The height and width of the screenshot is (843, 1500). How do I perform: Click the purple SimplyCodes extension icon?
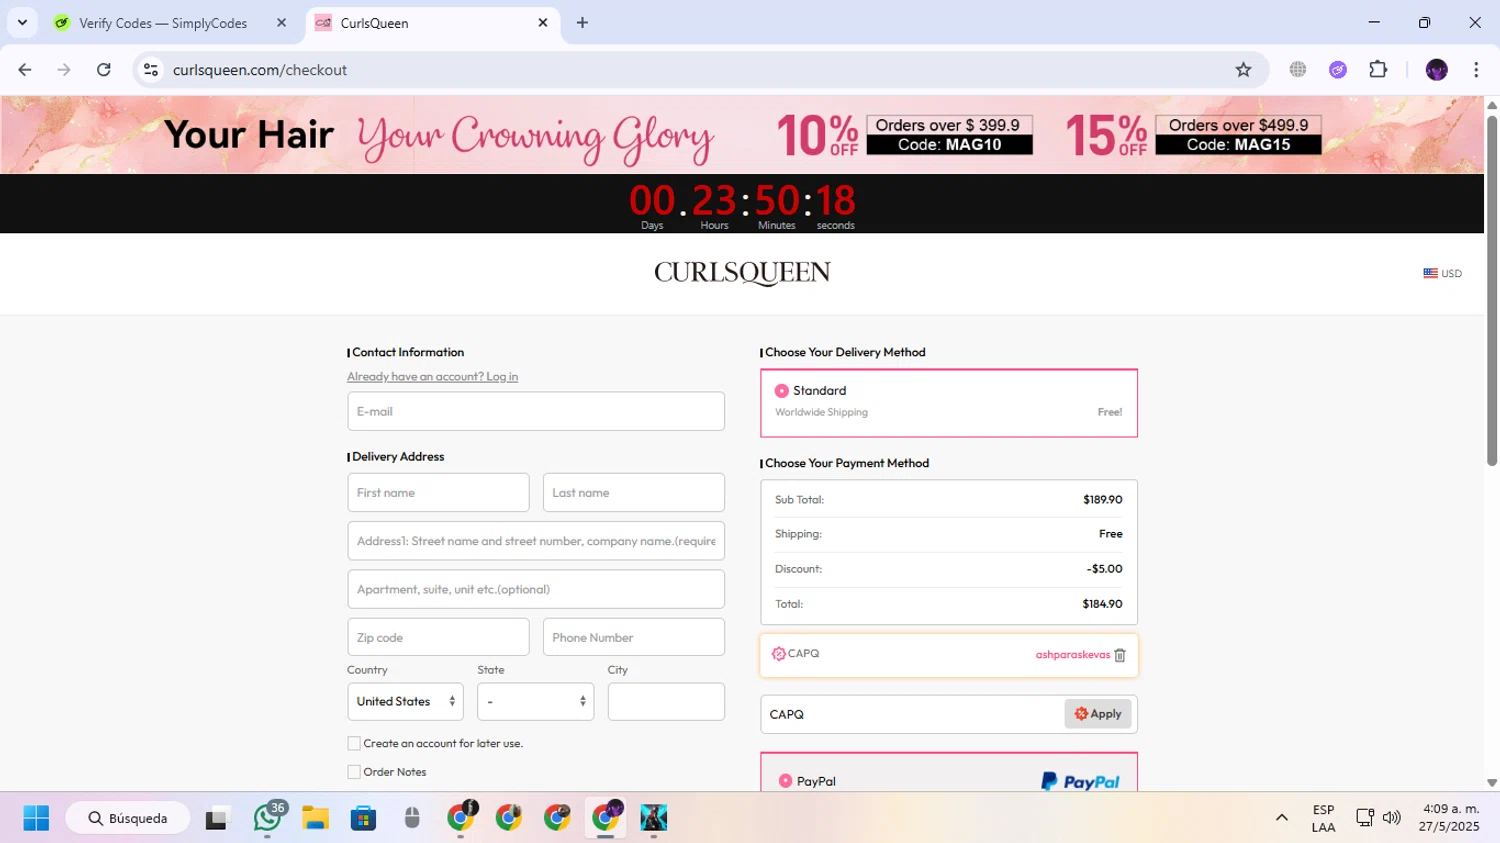(x=1338, y=70)
